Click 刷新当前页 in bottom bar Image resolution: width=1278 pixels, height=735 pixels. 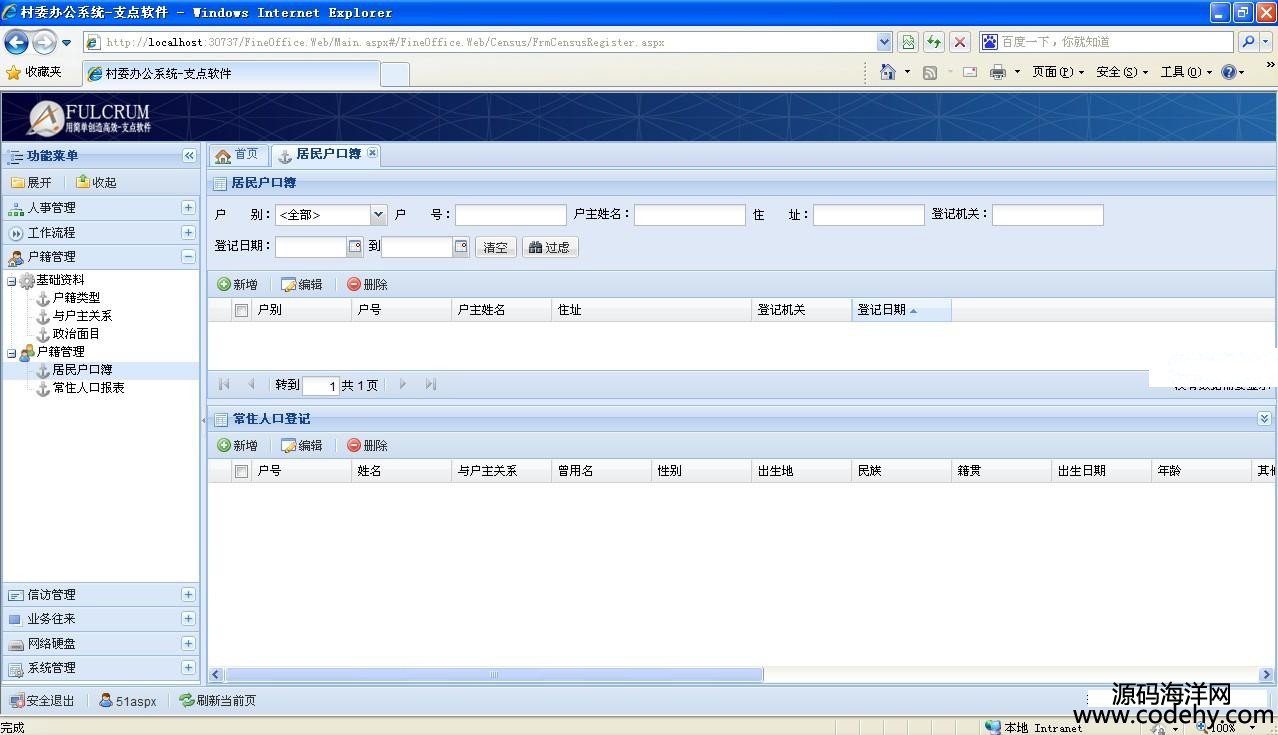click(217, 701)
